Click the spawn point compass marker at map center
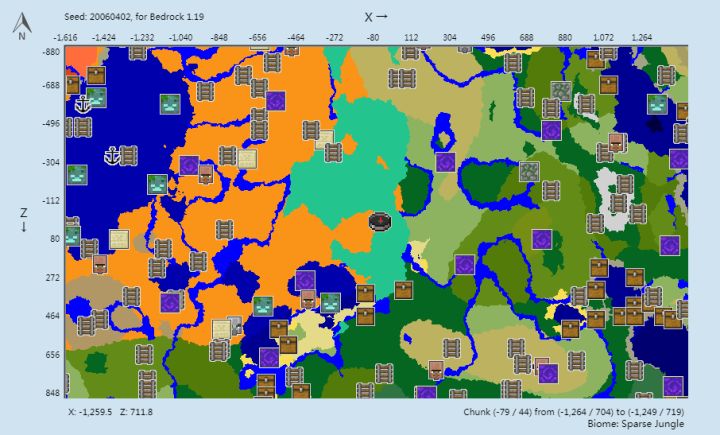This screenshot has width=720, height=435. [380, 221]
